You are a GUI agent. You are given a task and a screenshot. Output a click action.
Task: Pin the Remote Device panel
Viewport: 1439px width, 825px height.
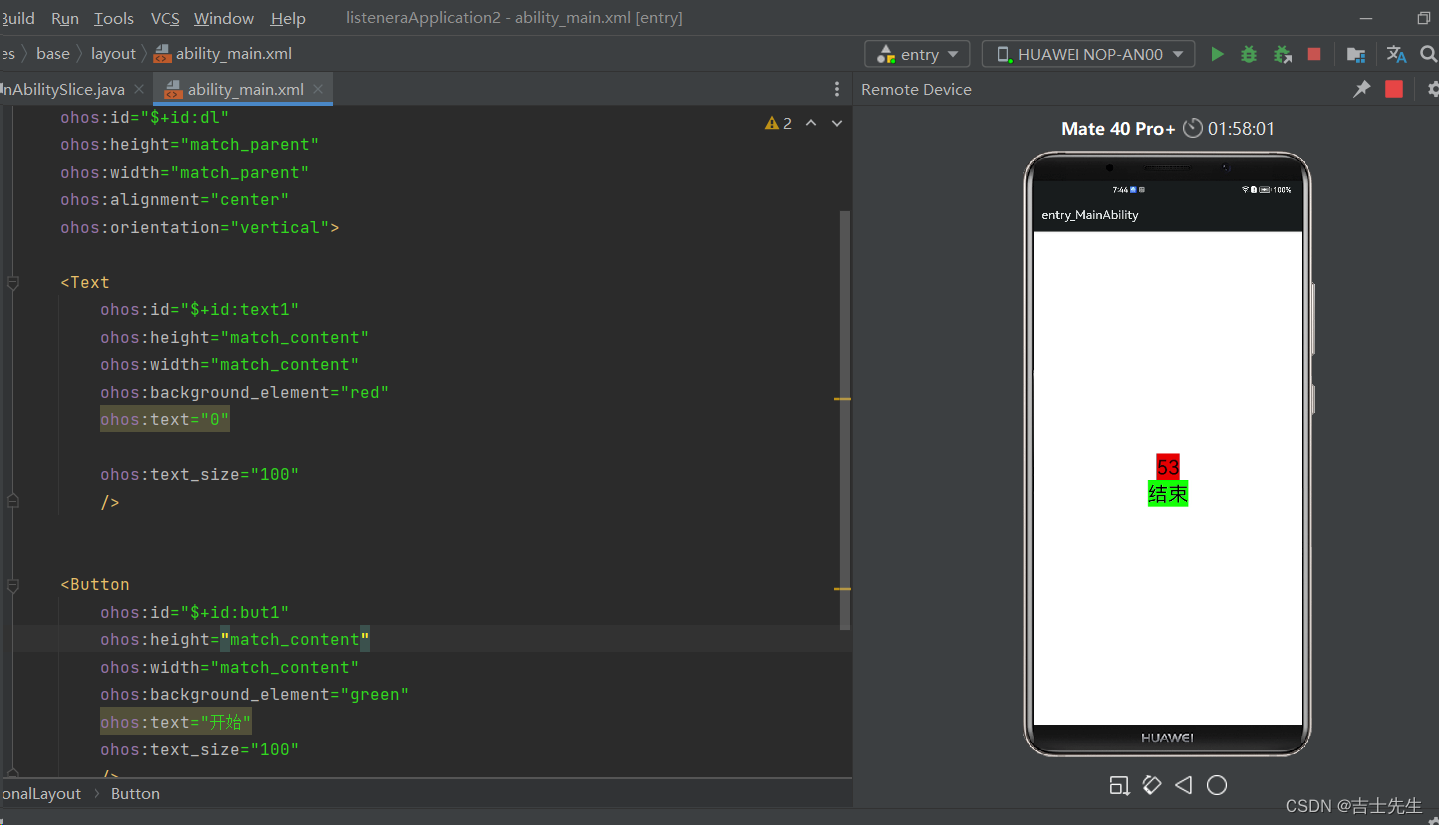click(x=1362, y=89)
